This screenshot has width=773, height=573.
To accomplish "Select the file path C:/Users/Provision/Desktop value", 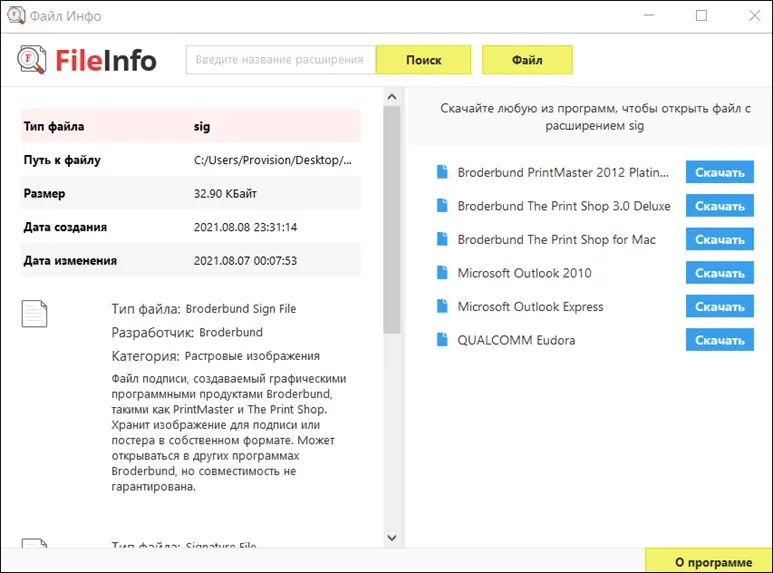I will (273, 160).
